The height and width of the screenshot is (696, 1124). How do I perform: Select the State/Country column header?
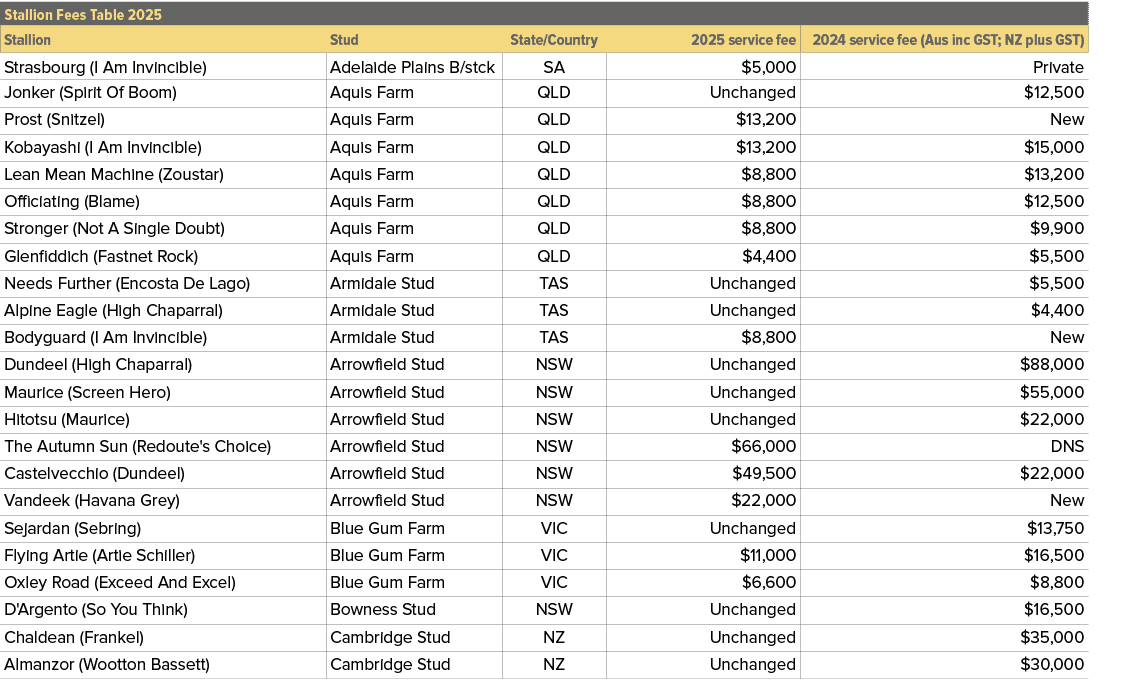click(x=554, y=40)
